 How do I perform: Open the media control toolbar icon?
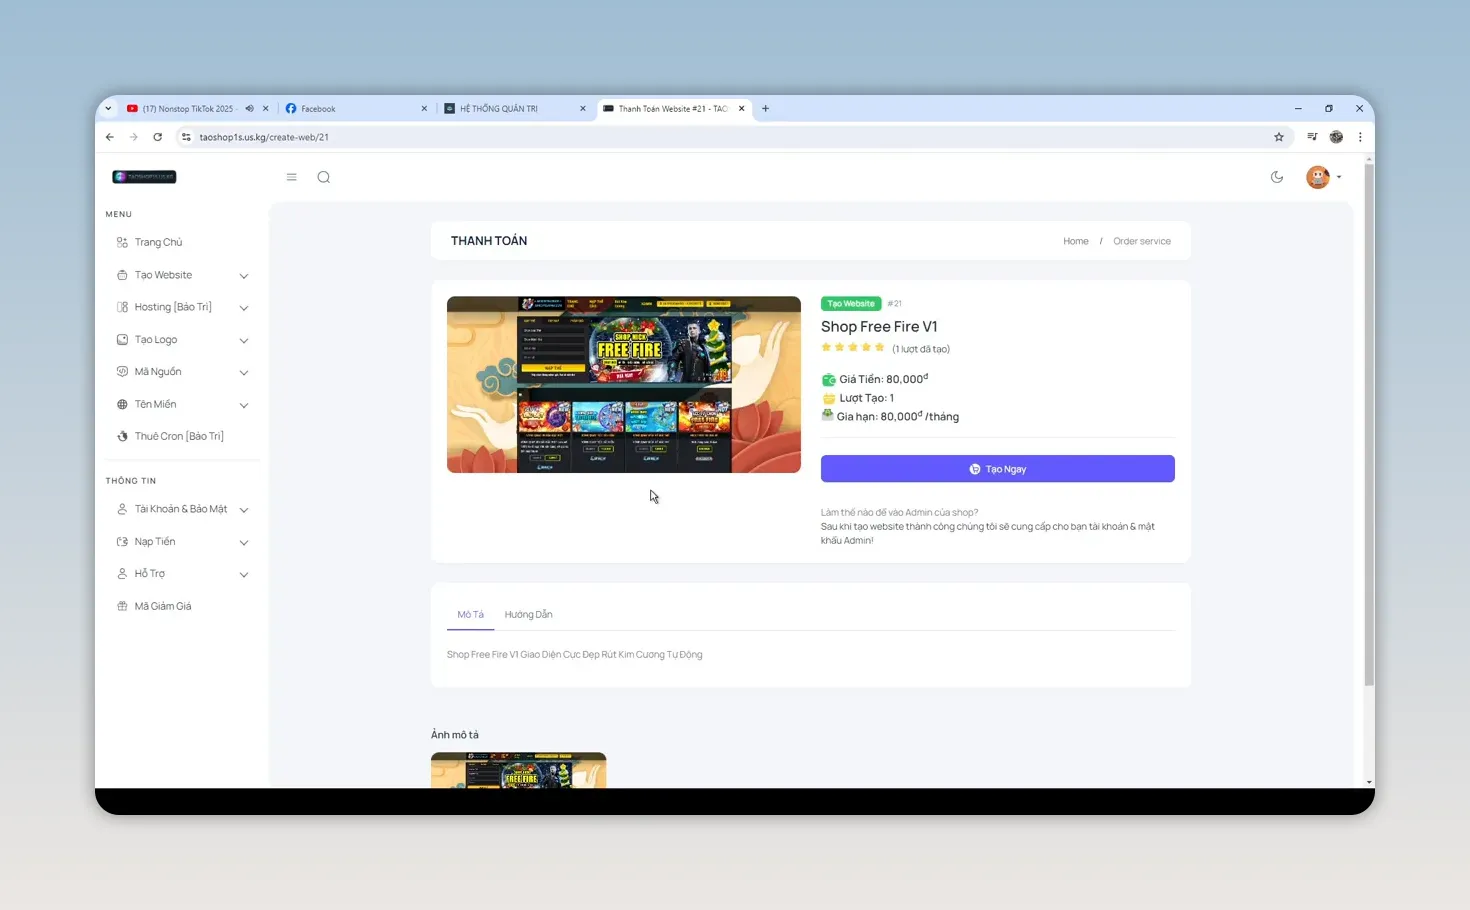point(1312,137)
